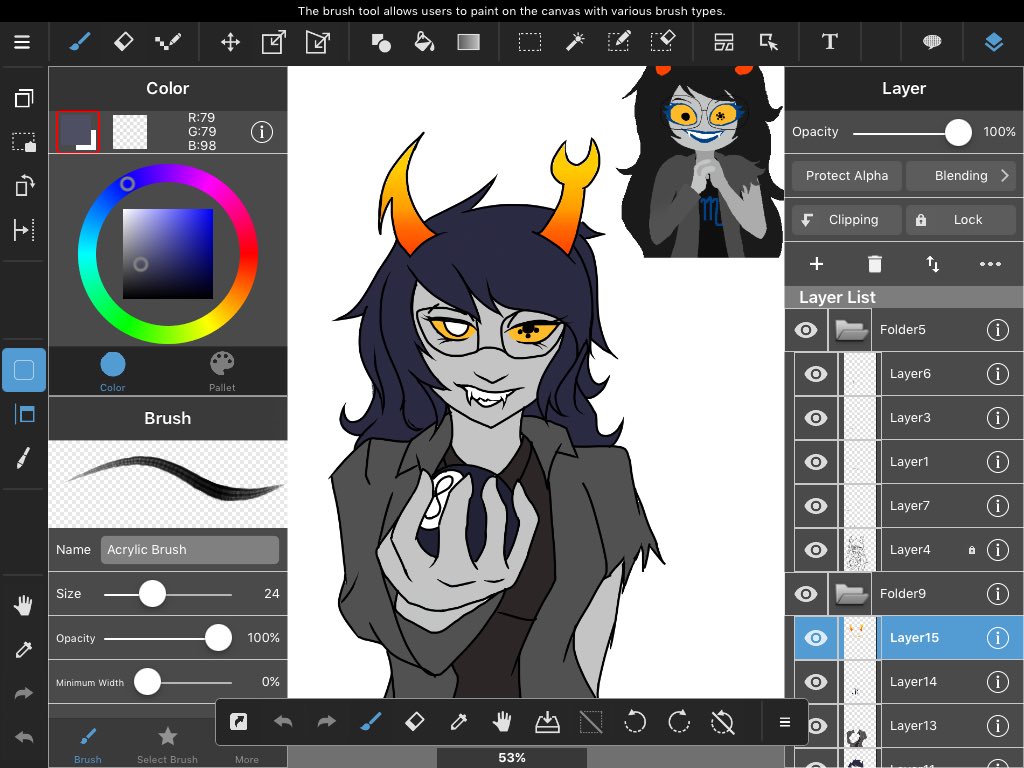Delete layer with trash icon
This screenshot has width=1024, height=768.
point(874,264)
